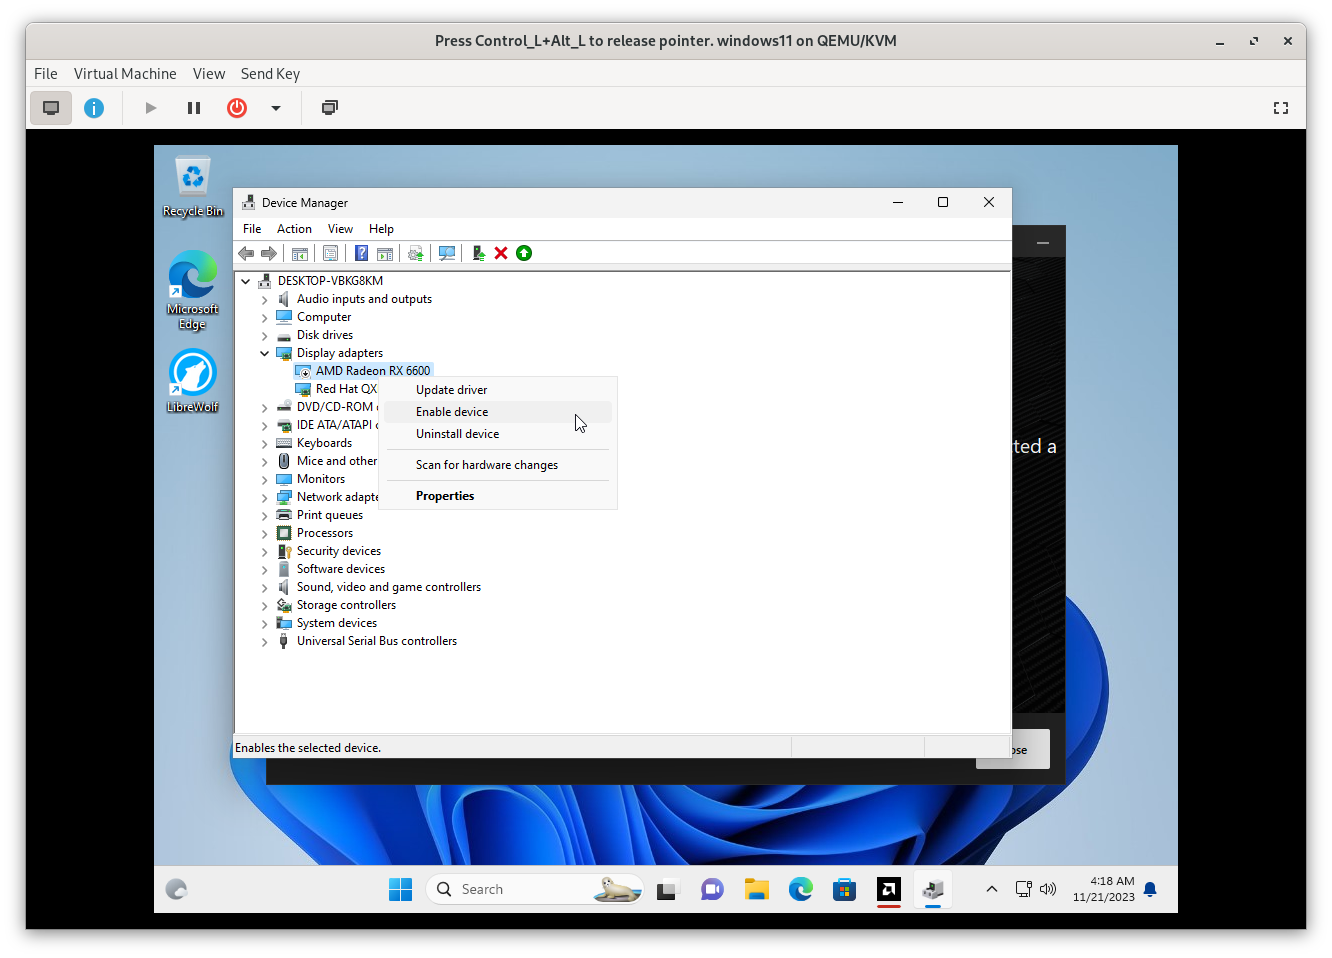Open the notification bell in system tray
This screenshot has height=958, width=1332.
coord(1150,889)
